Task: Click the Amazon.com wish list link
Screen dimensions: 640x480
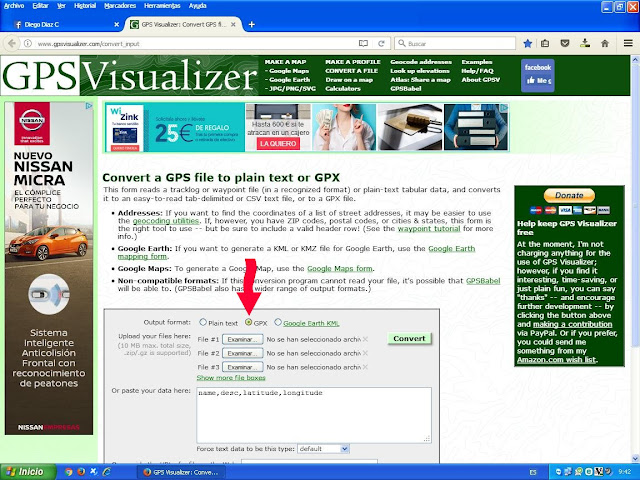Action: pyautogui.click(x=556, y=360)
